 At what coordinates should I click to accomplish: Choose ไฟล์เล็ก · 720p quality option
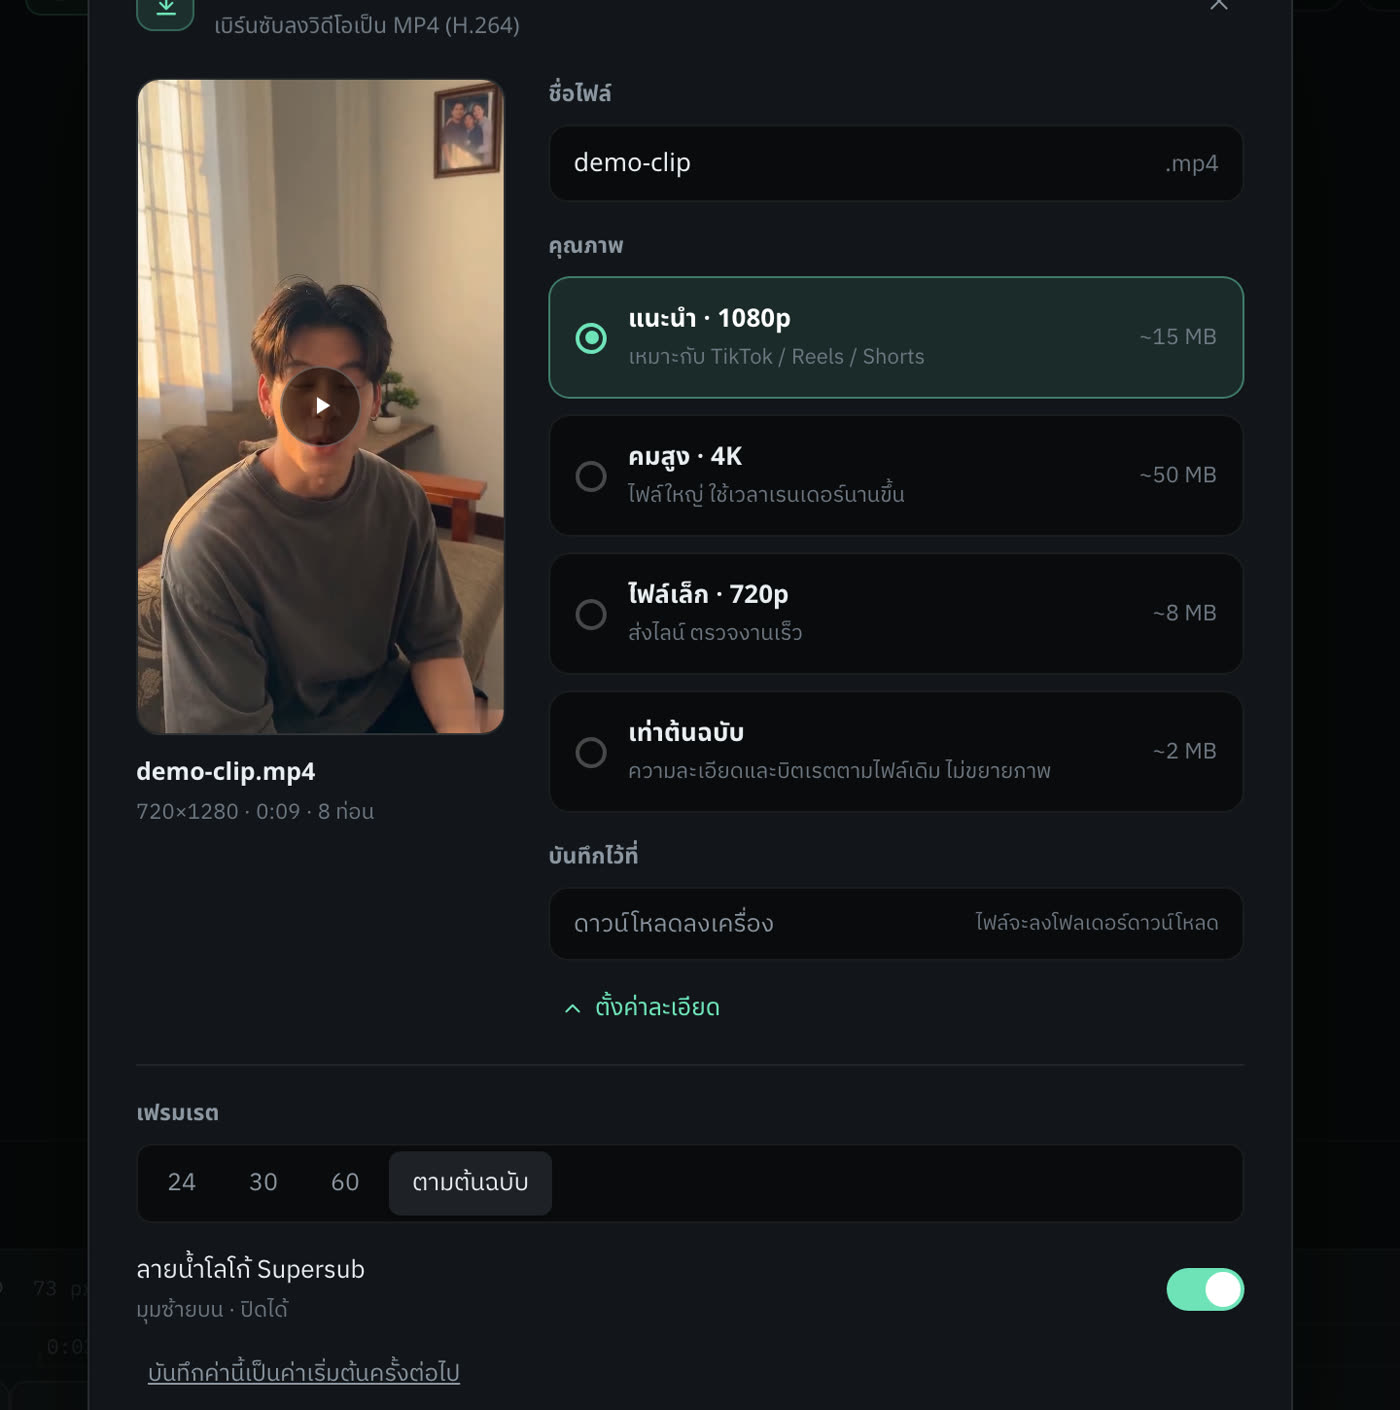point(895,613)
